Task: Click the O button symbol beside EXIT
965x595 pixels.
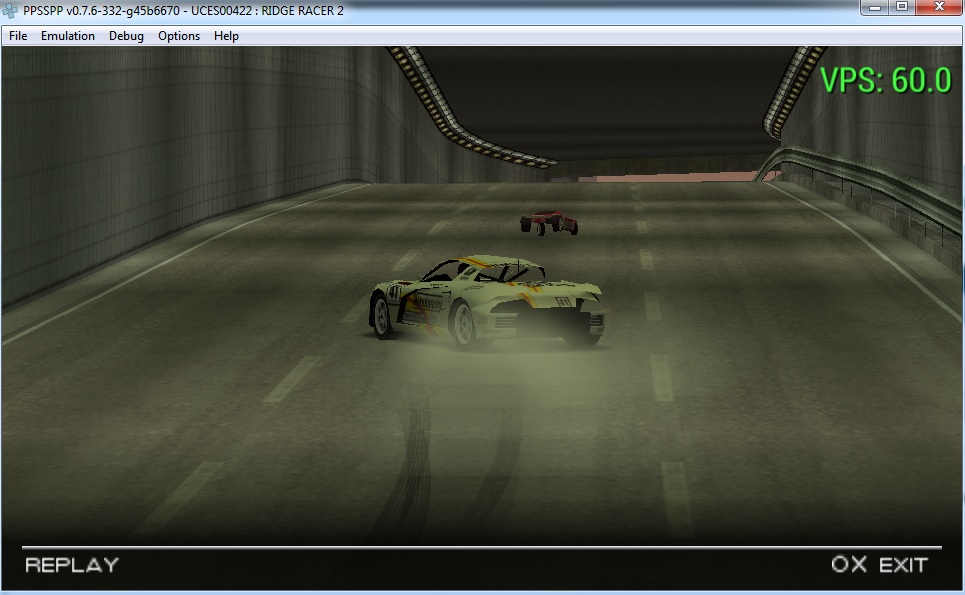Action: click(x=840, y=565)
